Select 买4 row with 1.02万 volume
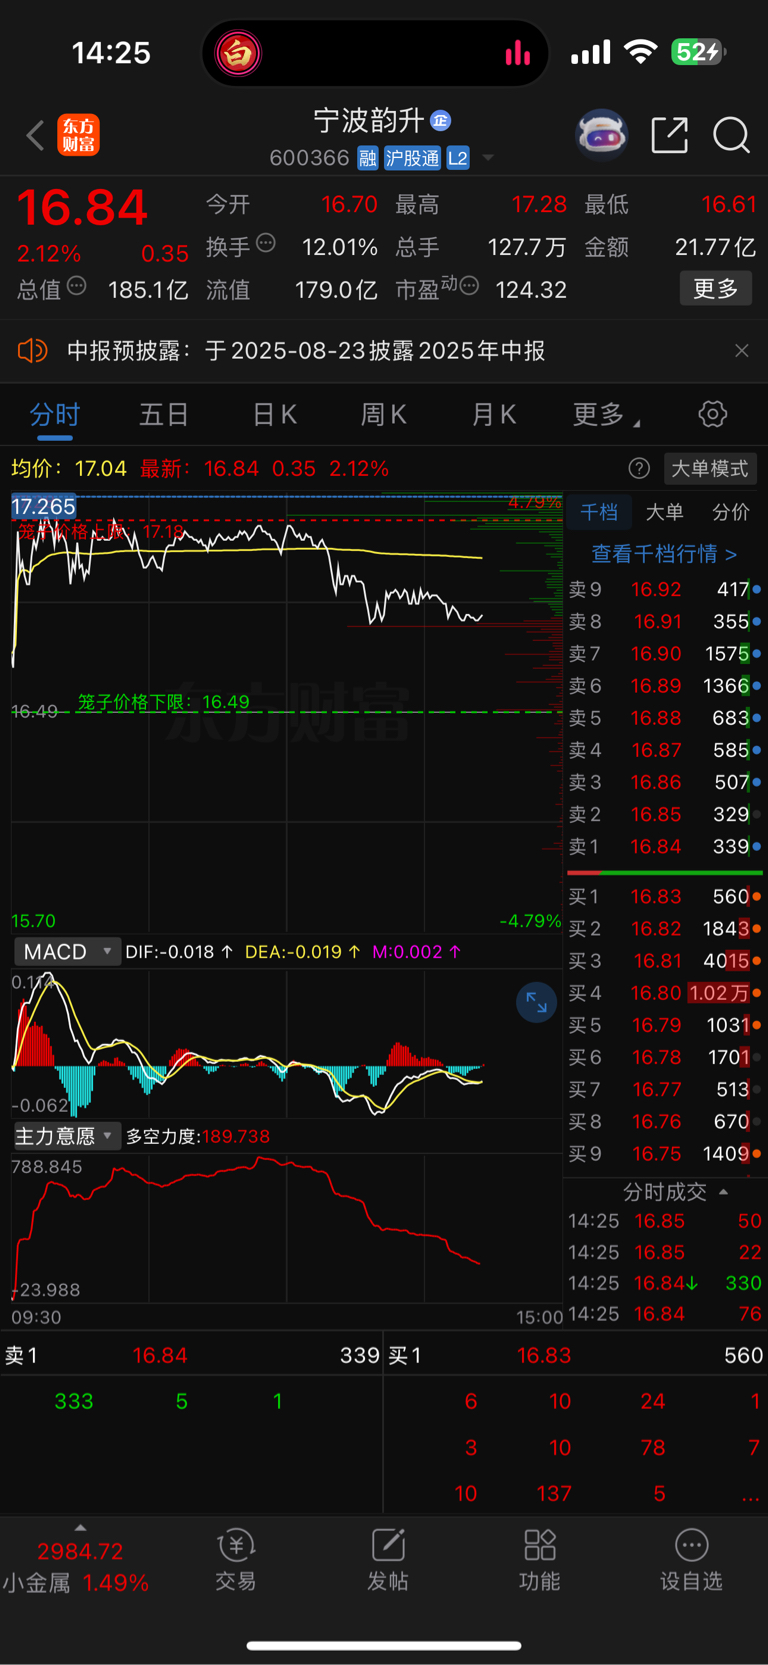768x1665 pixels. [664, 993]
